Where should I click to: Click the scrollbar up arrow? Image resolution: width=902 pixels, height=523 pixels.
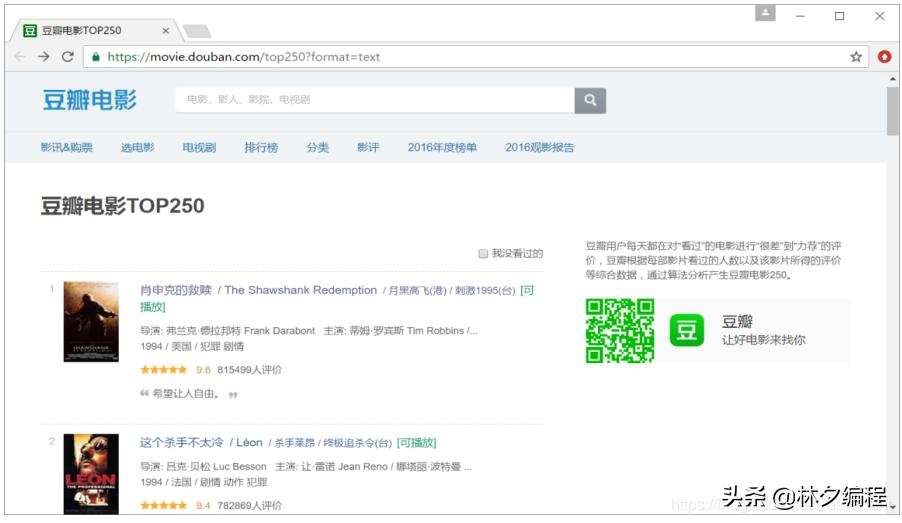click(x=892, y=79)
